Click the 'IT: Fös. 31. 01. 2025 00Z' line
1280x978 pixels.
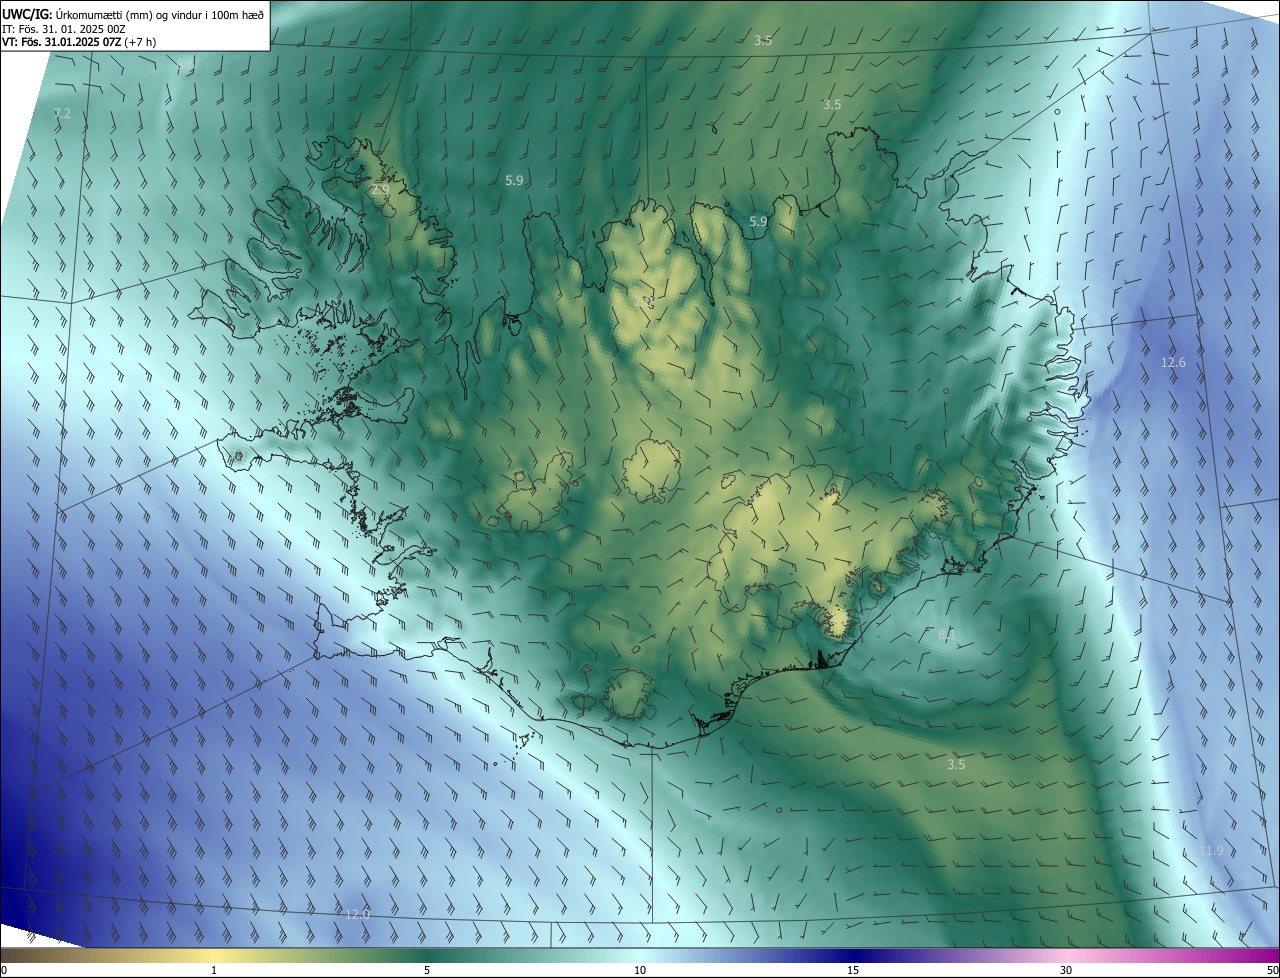63,29
